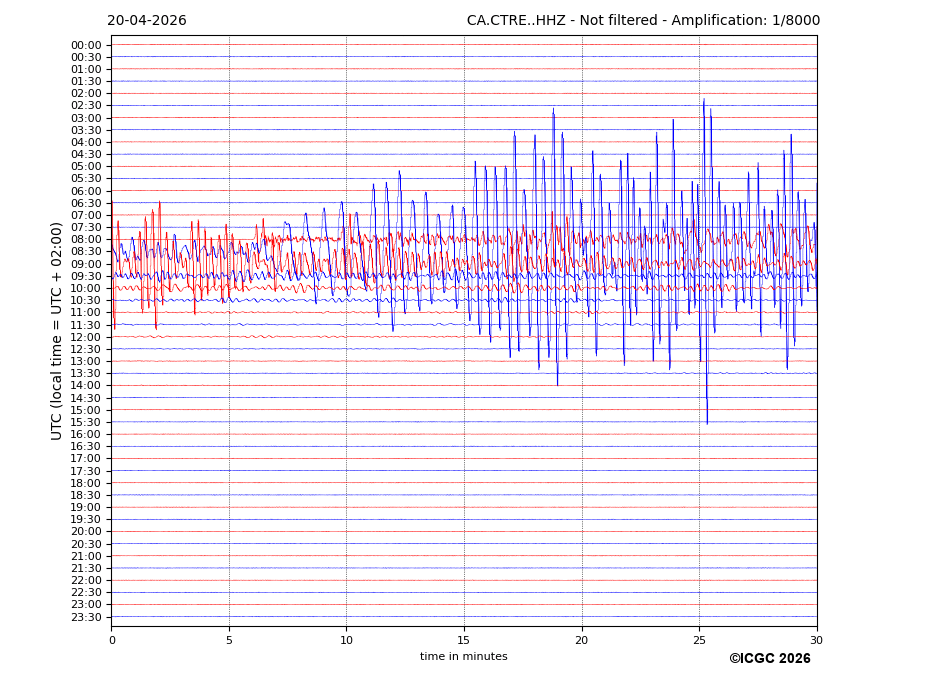Screen dimensions: 927x696
Task: Select the ©ICGC 2026 copyright text
Action: click(769, 659)
